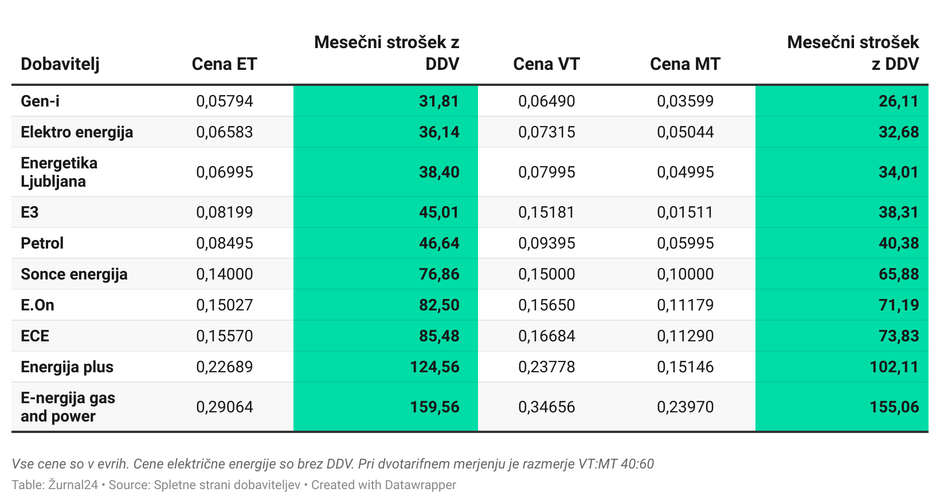This screenshot has height=504, width=940.
Task: Click the green cell showing 31,81
Action: point(385,101)
